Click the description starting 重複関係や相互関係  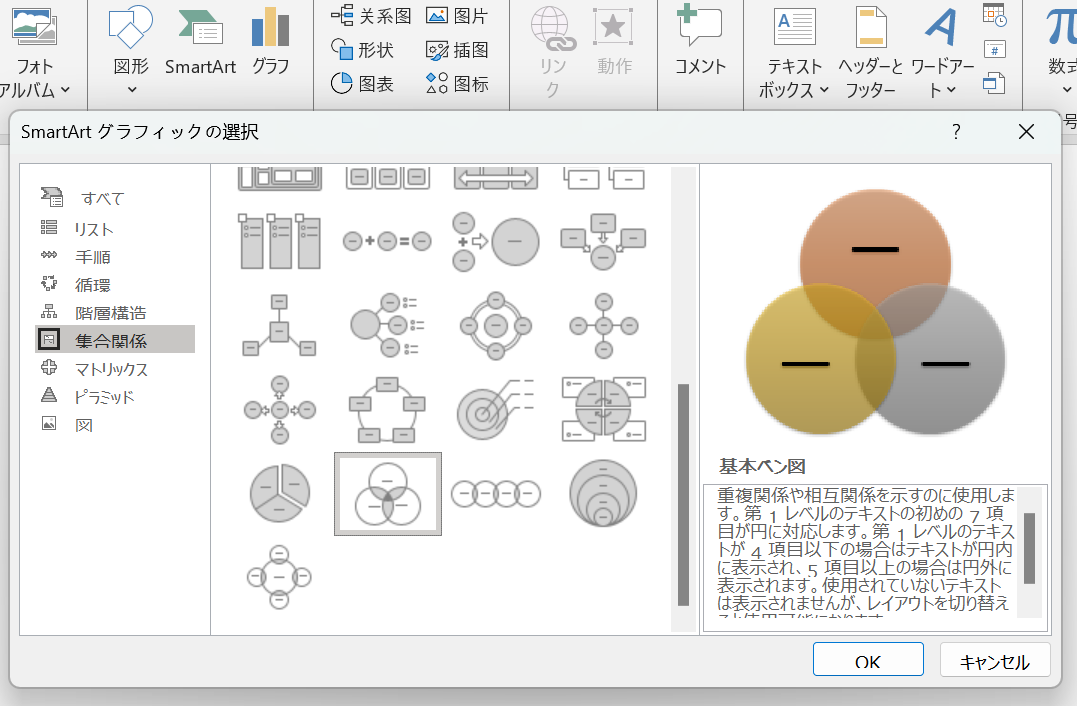865,550
